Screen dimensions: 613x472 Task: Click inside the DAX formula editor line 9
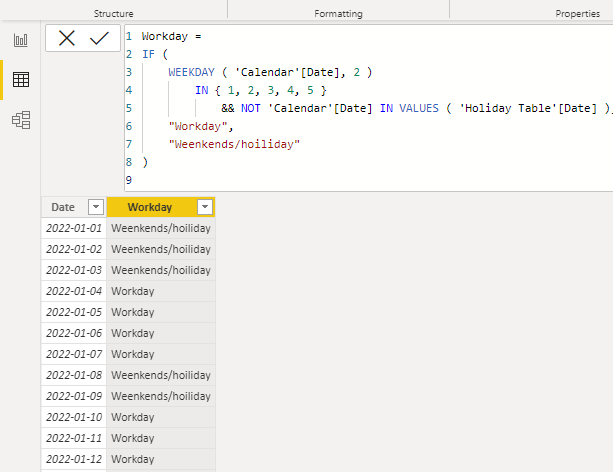pyautogui.click(x=367, y=180)
